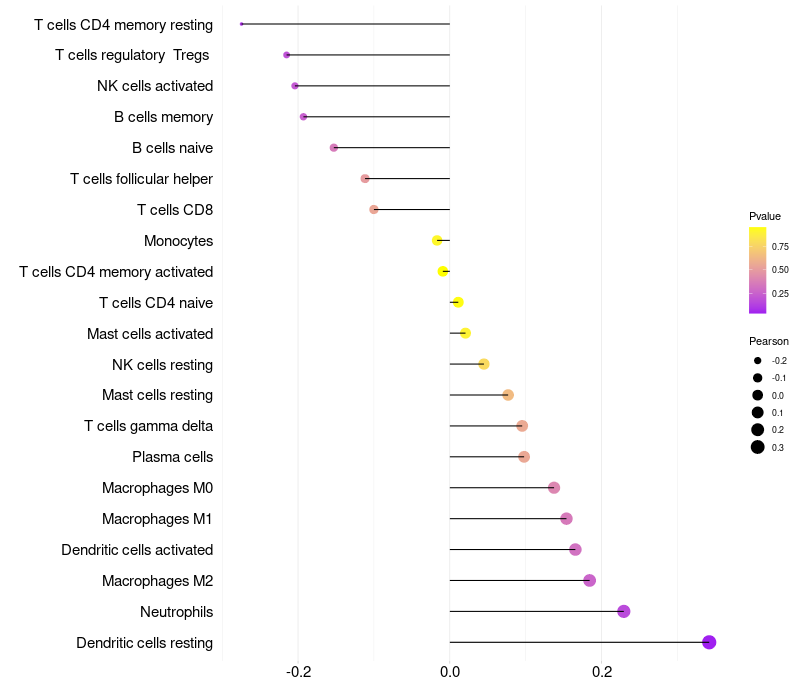This screenshot has height=700, width=800.
Task: Select the Mast cells resting data point
Action: pyautogui.click(x=508, y=395)
